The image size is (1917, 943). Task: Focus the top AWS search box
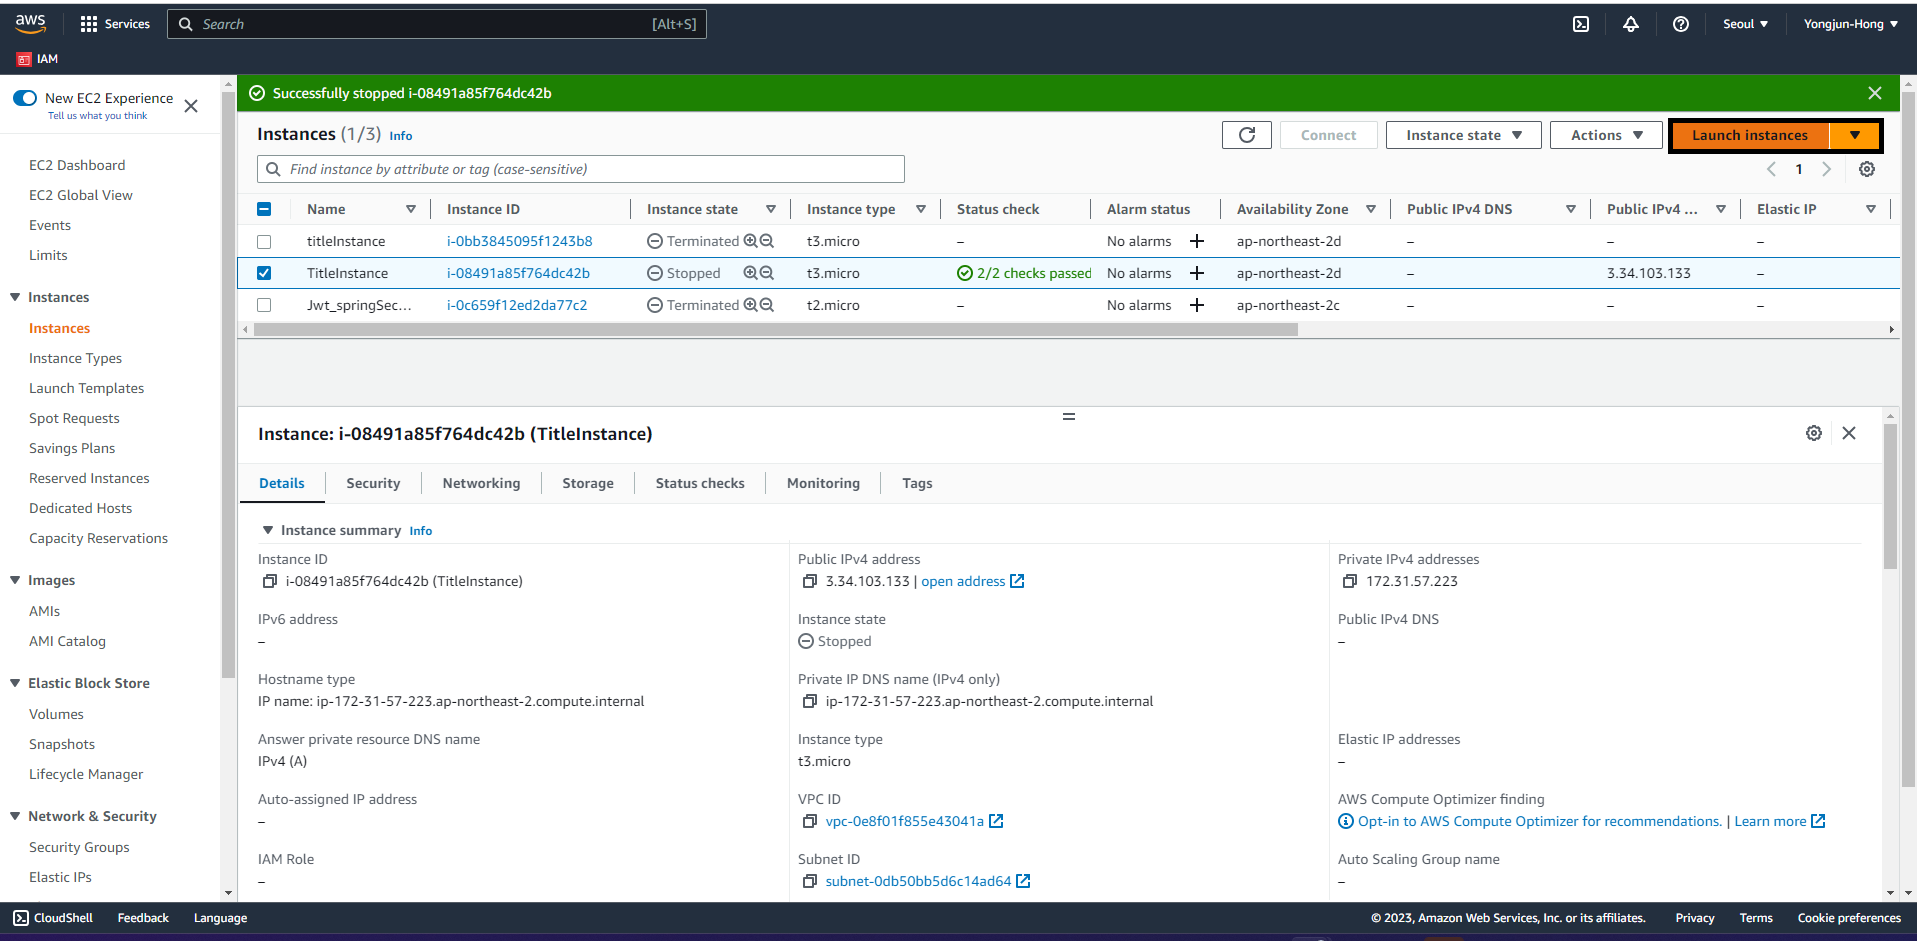(x=437, y=24)
